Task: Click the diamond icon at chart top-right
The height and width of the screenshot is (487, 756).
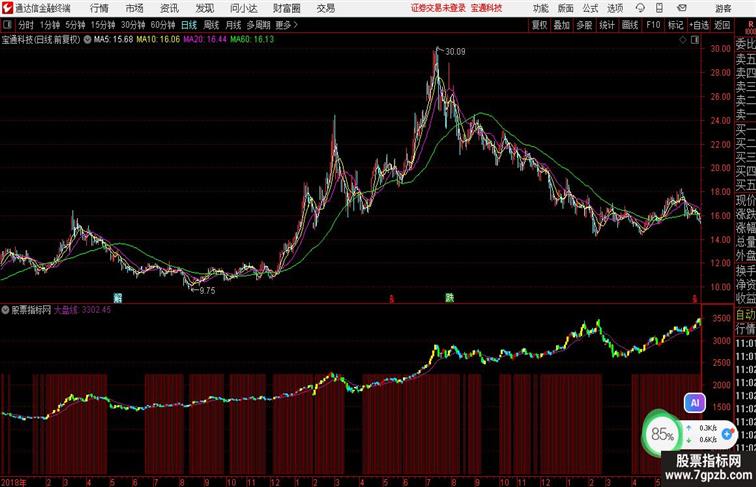Action: 683,40
